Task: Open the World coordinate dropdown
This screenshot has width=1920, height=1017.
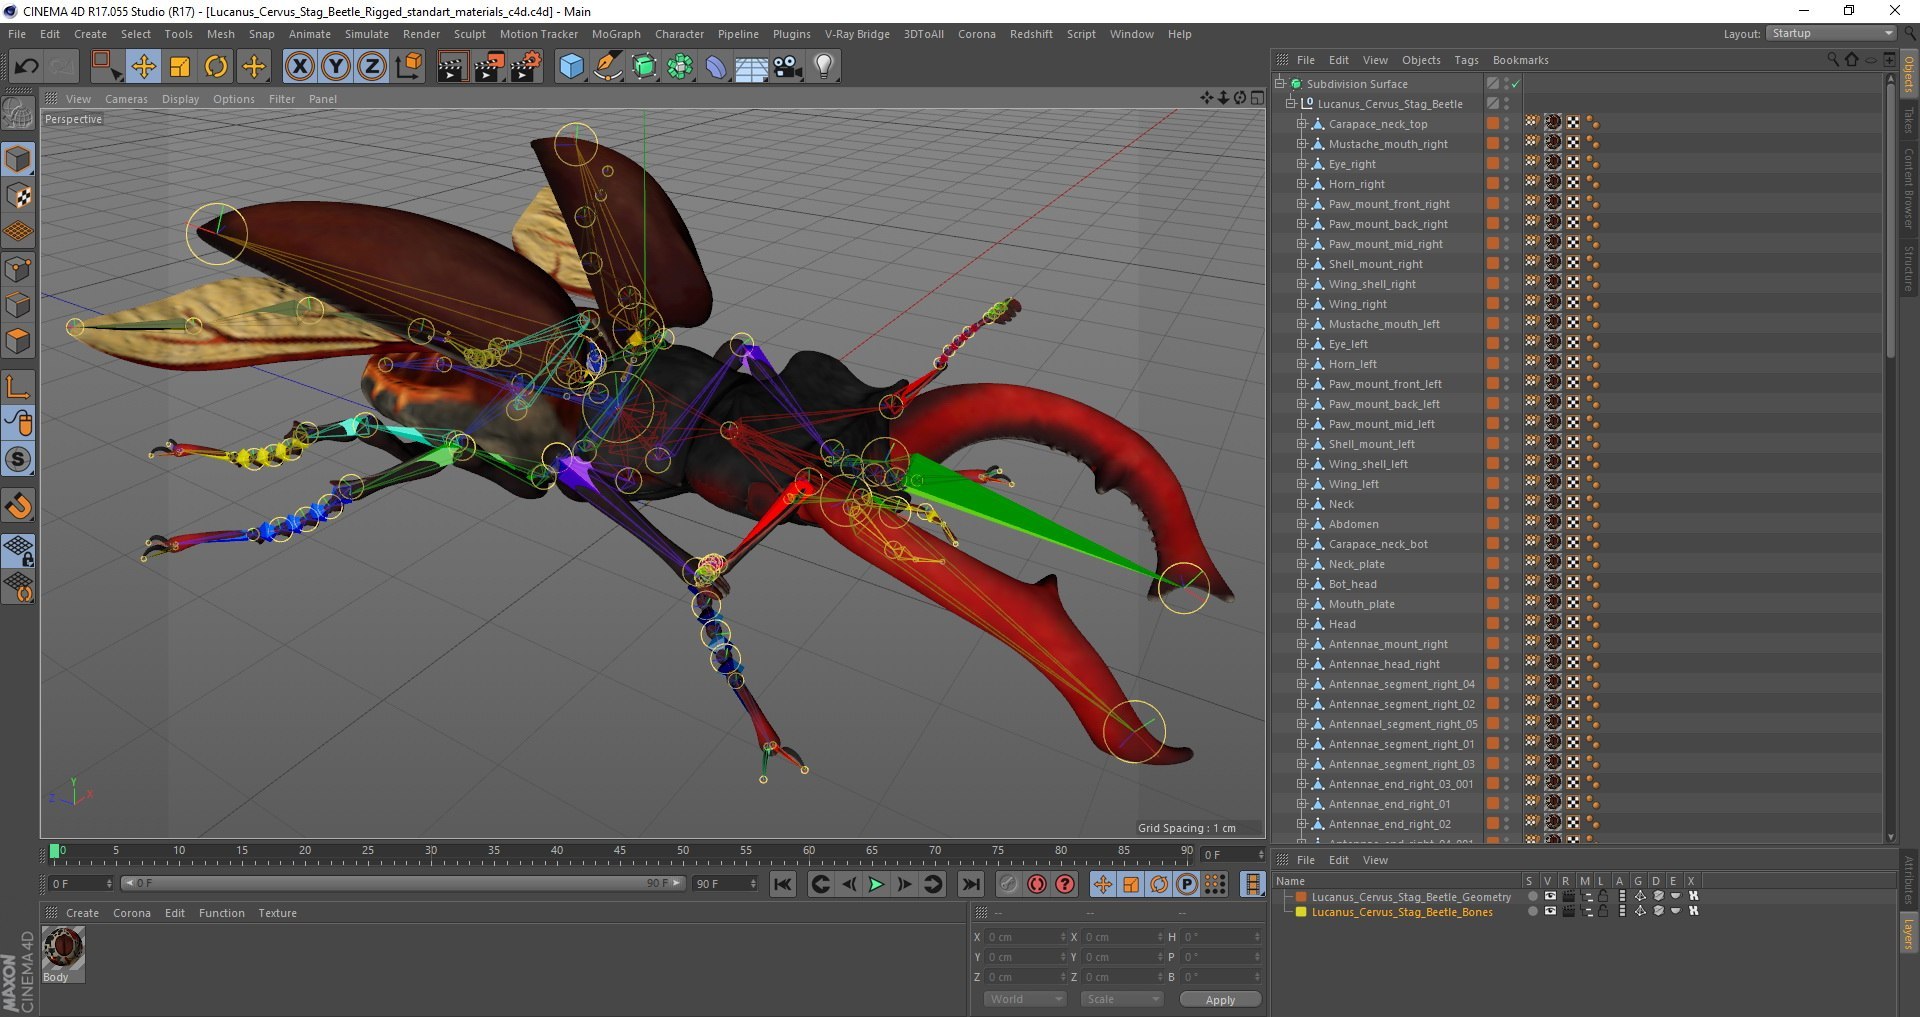Action: tap(1025, 999)
